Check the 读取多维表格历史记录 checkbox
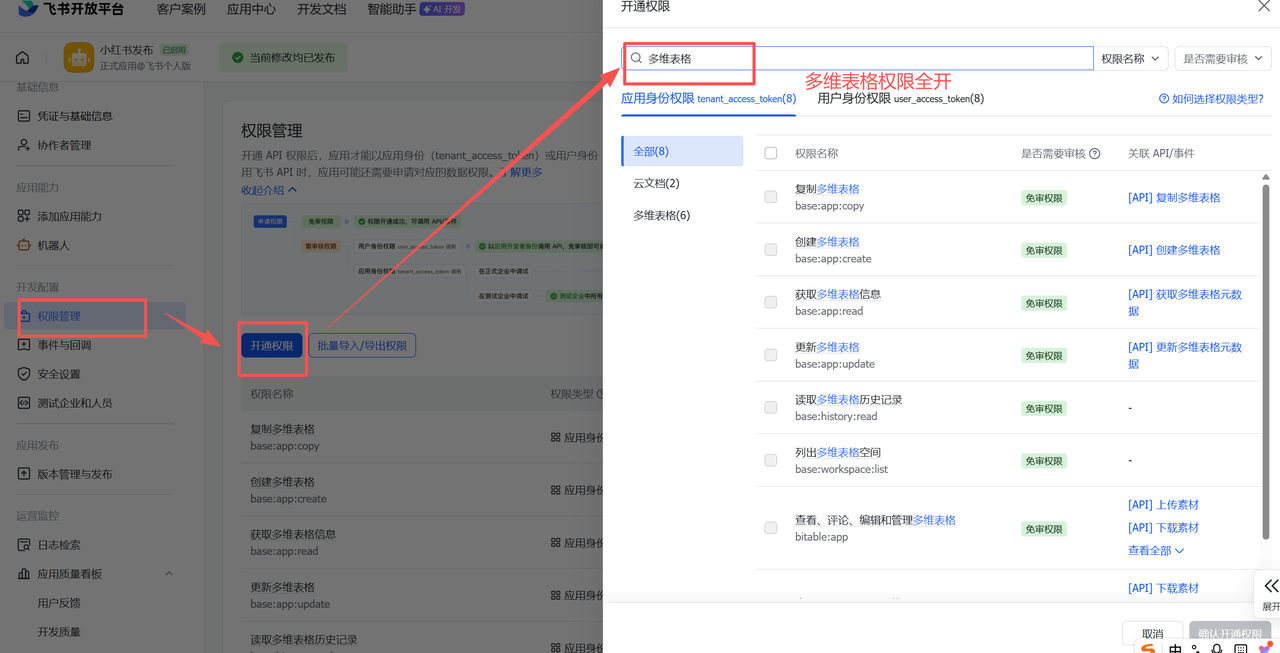Viewport: 1280px width, 653px height. [770, 407]
